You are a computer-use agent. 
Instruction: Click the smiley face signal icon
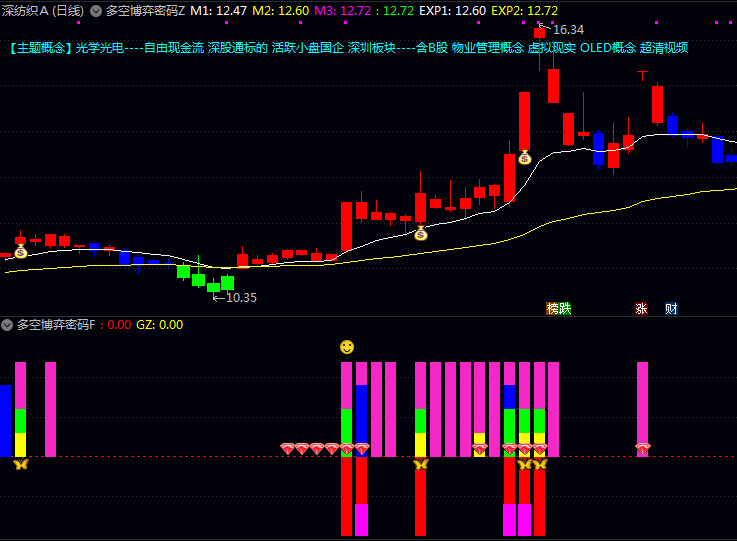tap(347, 347)
